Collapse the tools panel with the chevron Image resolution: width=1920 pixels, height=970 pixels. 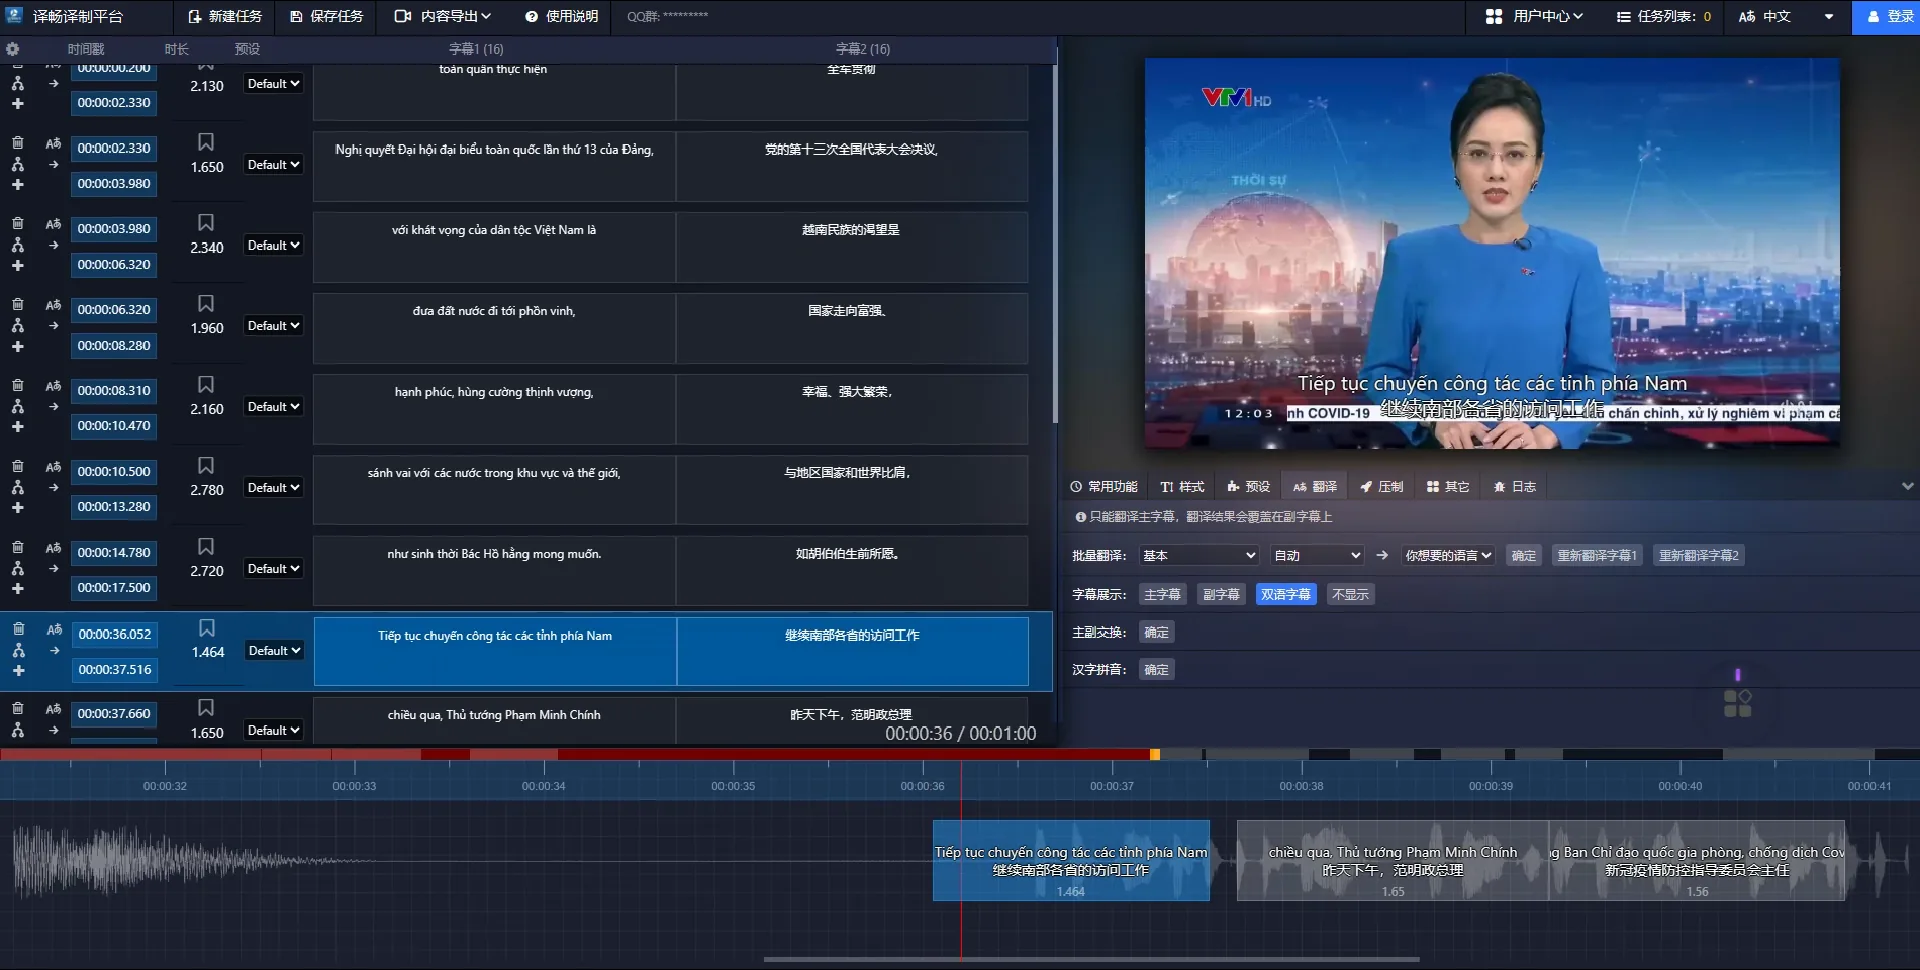tap(1907, 487)
